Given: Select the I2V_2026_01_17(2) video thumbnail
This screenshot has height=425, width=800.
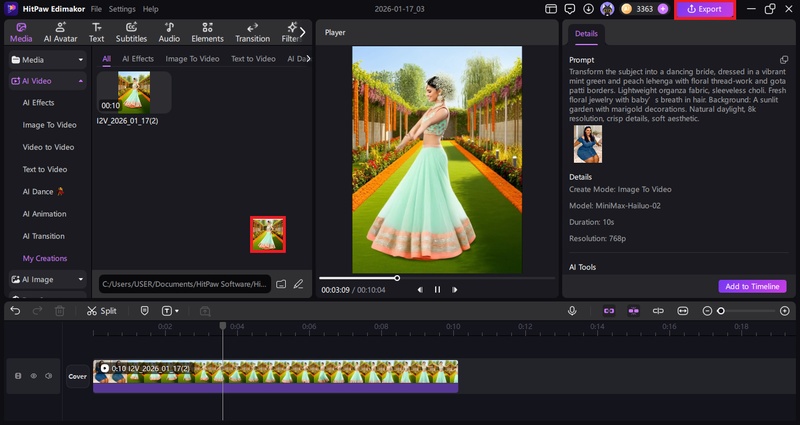Looking at the screenshot, I should pyautogui.click(x=134, y=92).
